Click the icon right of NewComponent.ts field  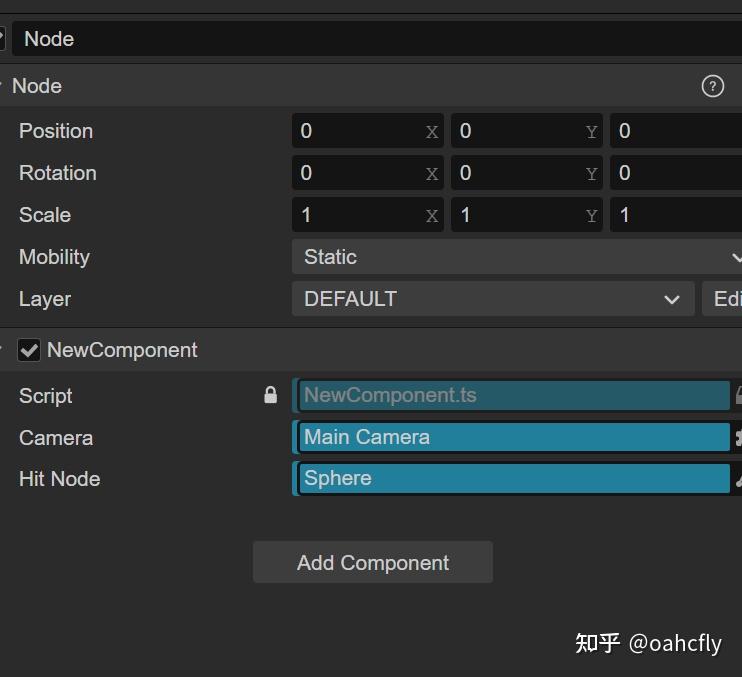click(x=738, y=395)
